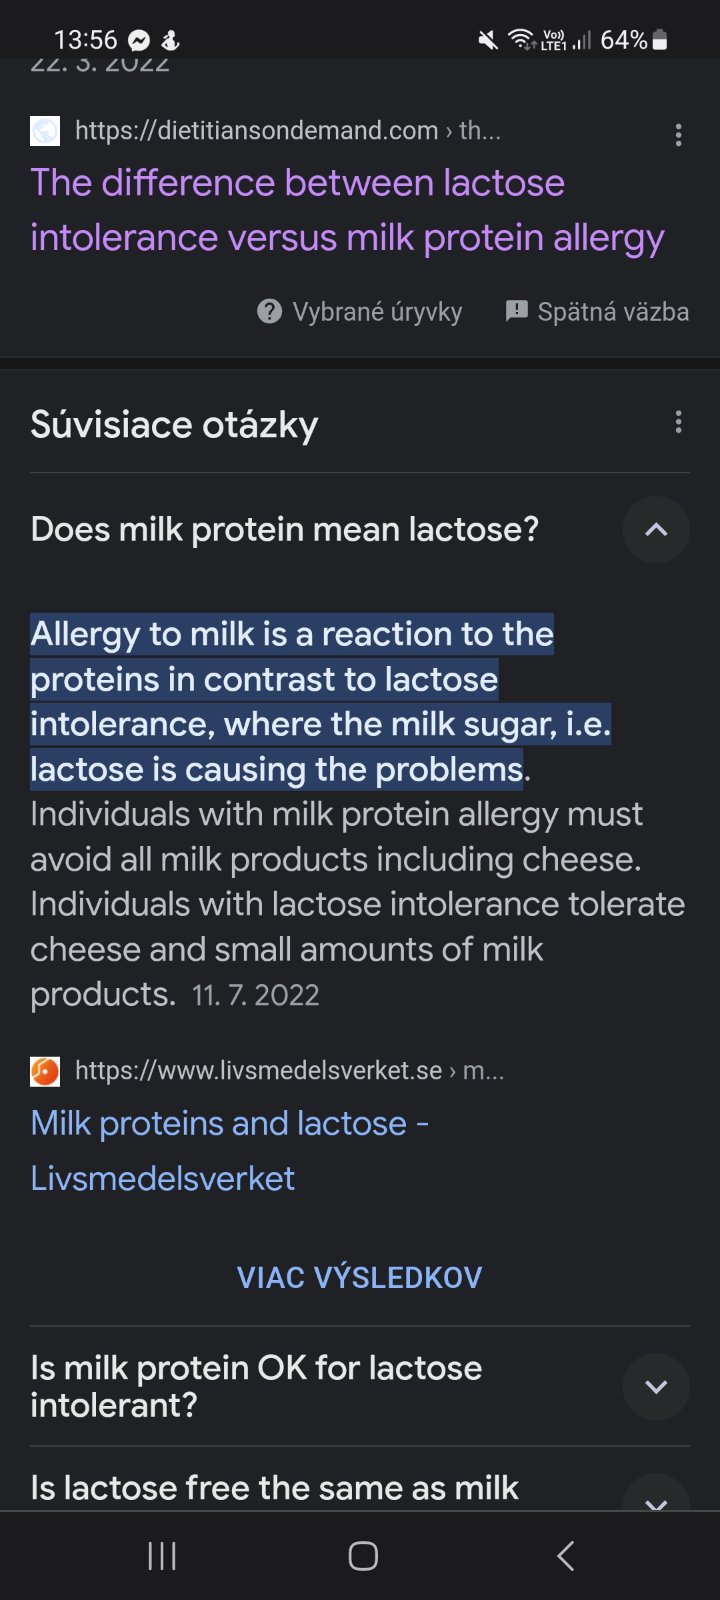Expand "Is lactose free the same as milk" question

[655, 1495]
